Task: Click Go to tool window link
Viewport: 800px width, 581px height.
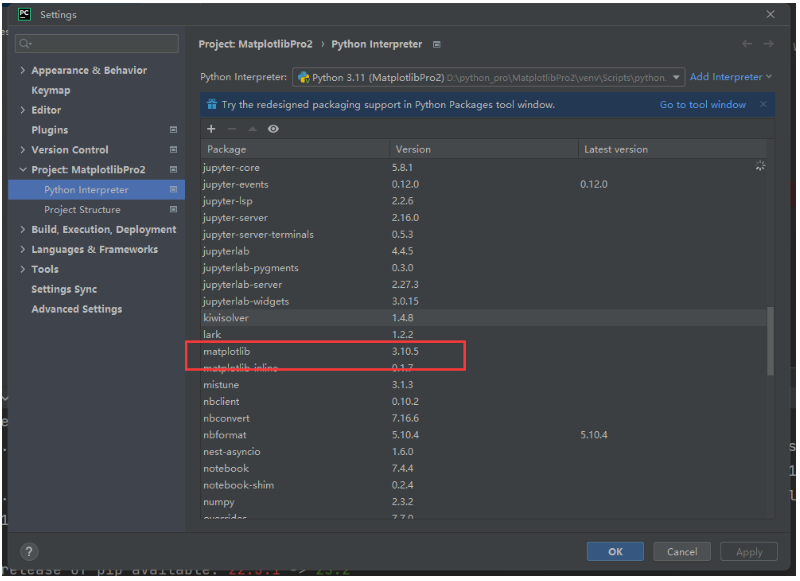Action: click(703, 105)
